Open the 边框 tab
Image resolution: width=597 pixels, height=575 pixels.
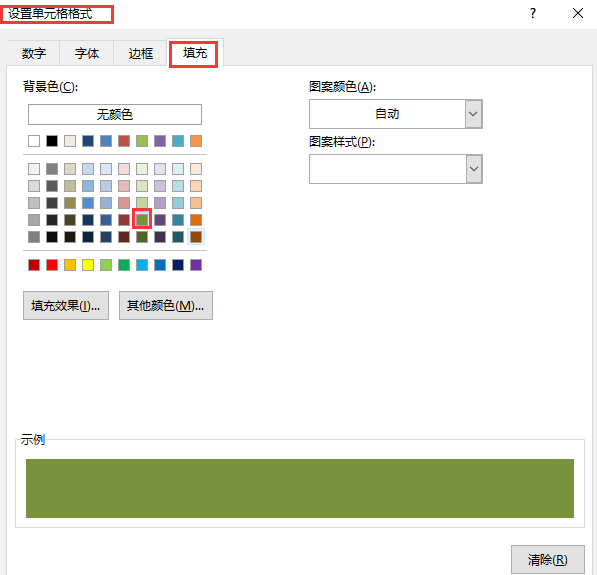tap(140, 53)
